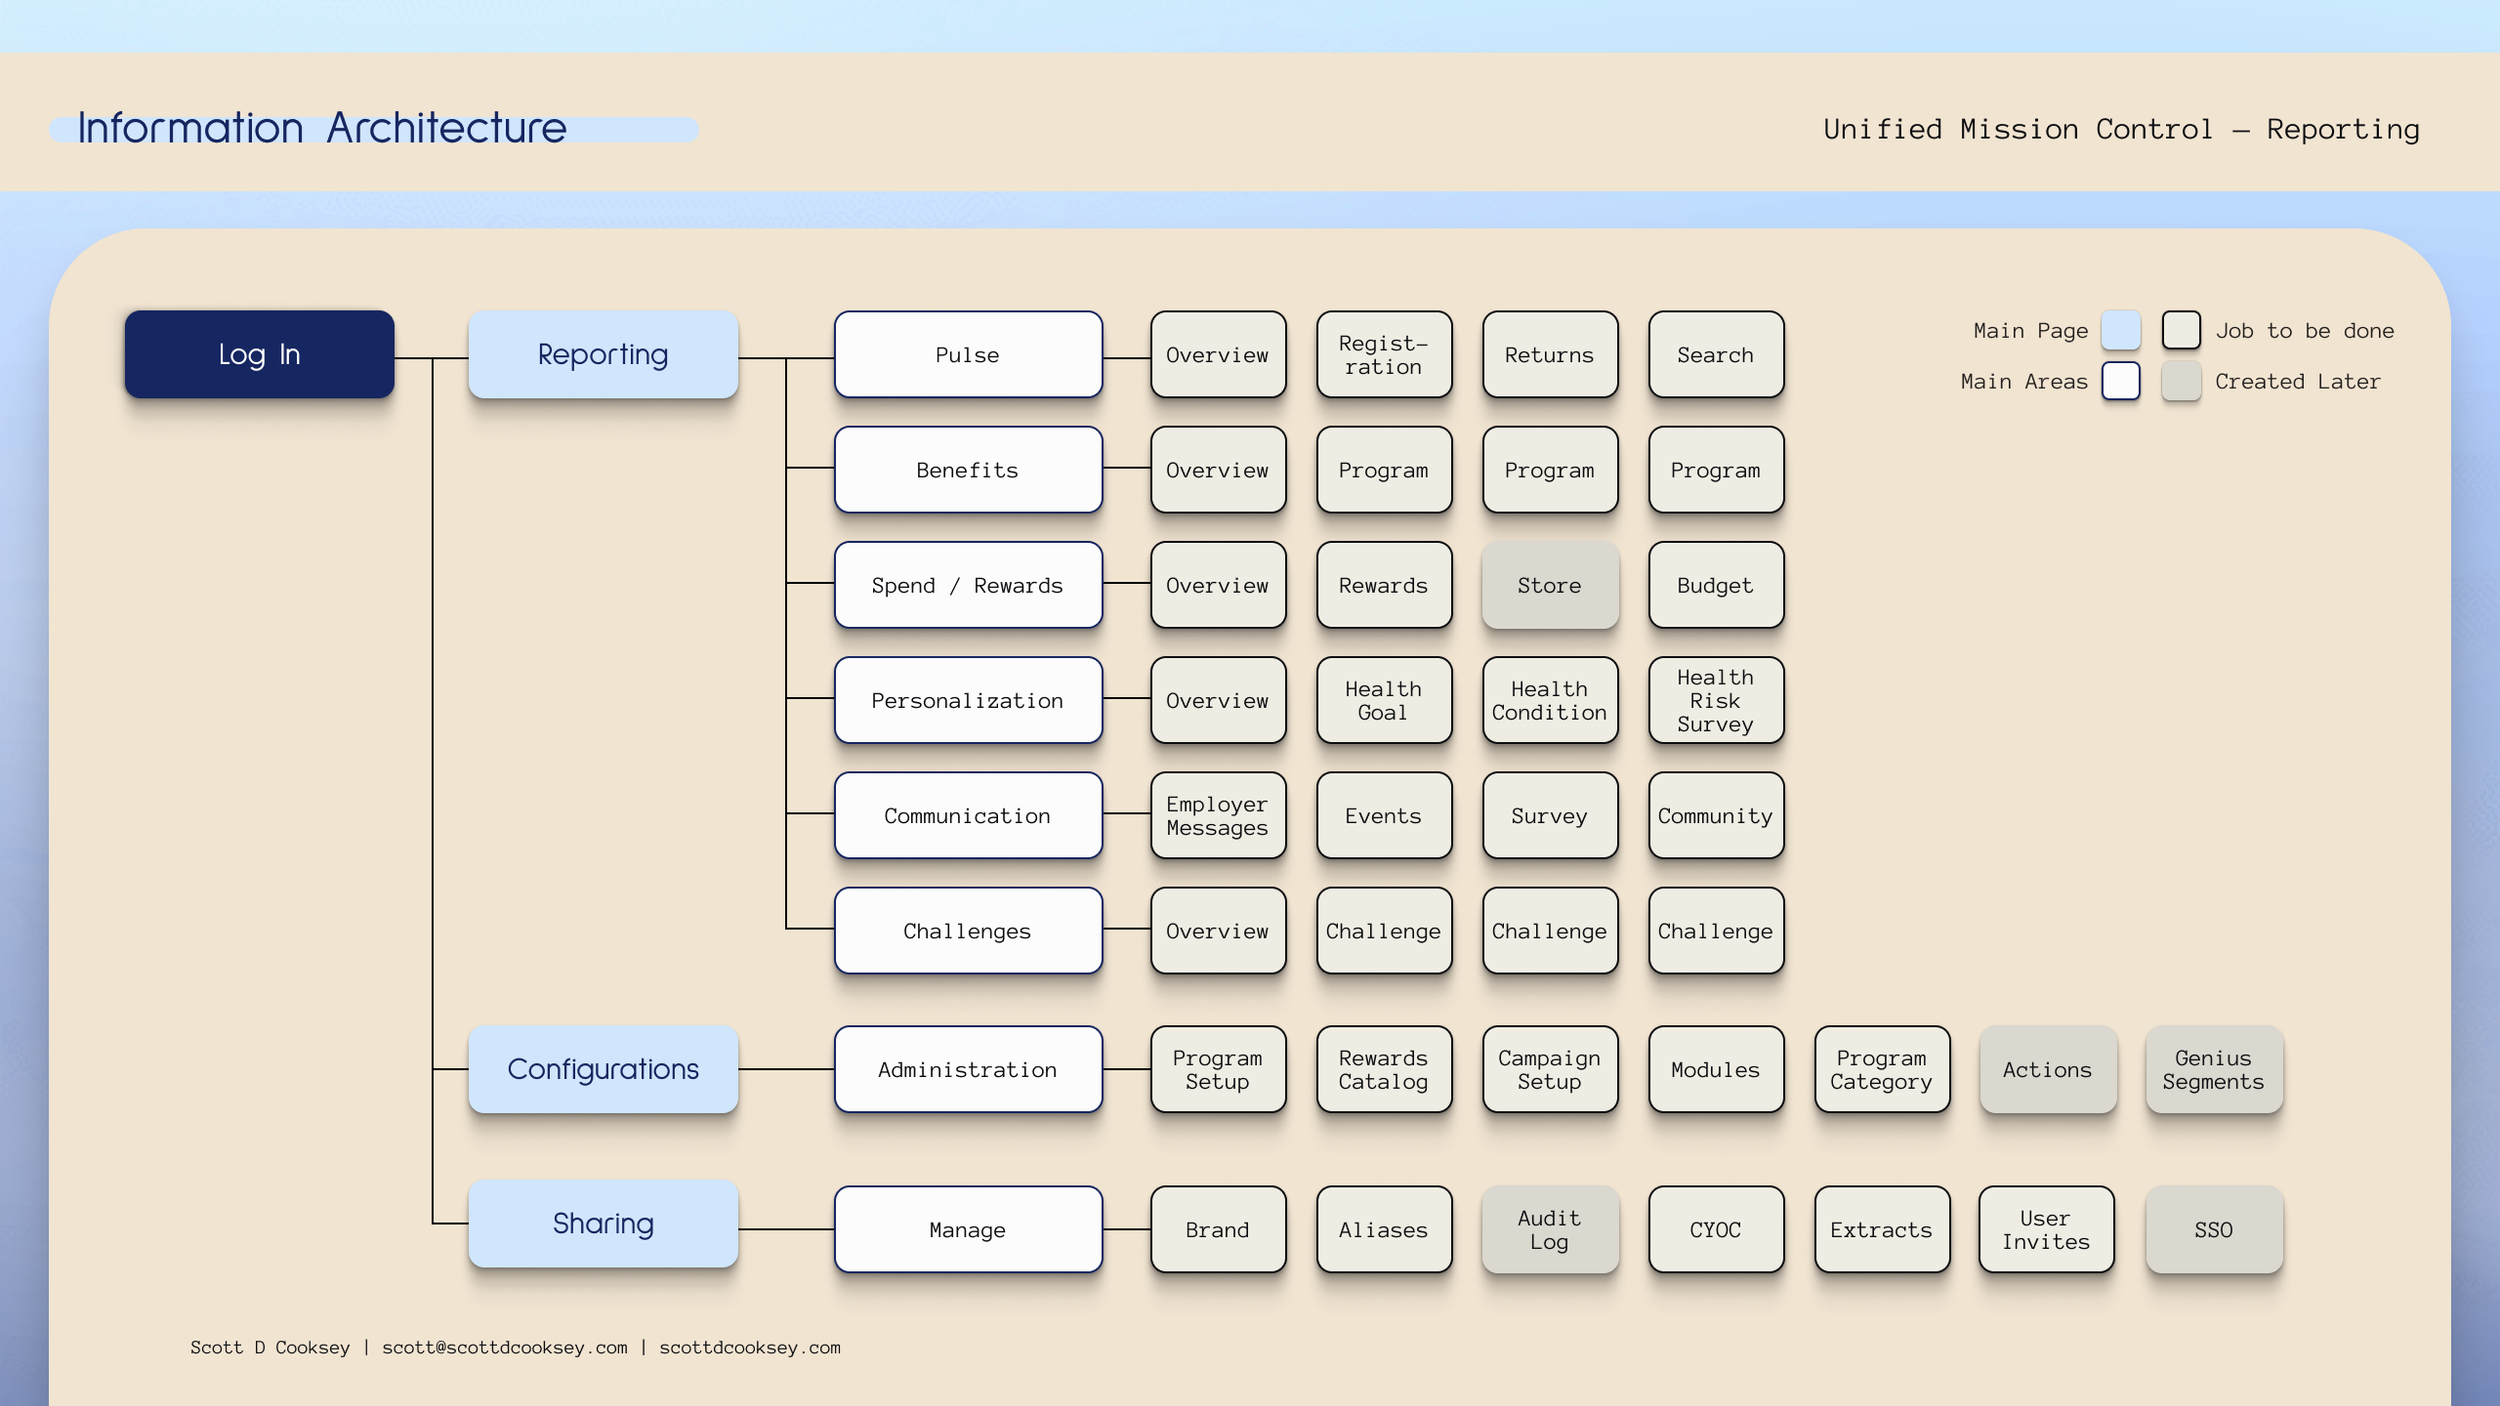Image resolution: width=2500 pixels, height=1406 pixels.
Task: Click the Log In box
Action: 259,354
